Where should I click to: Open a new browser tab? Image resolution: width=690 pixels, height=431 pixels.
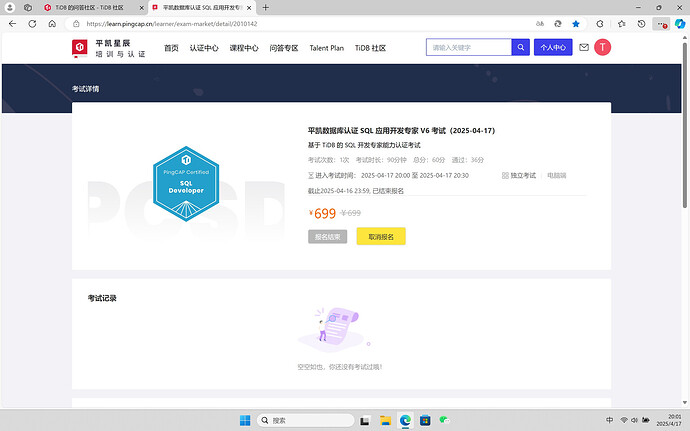pos(265,7)
